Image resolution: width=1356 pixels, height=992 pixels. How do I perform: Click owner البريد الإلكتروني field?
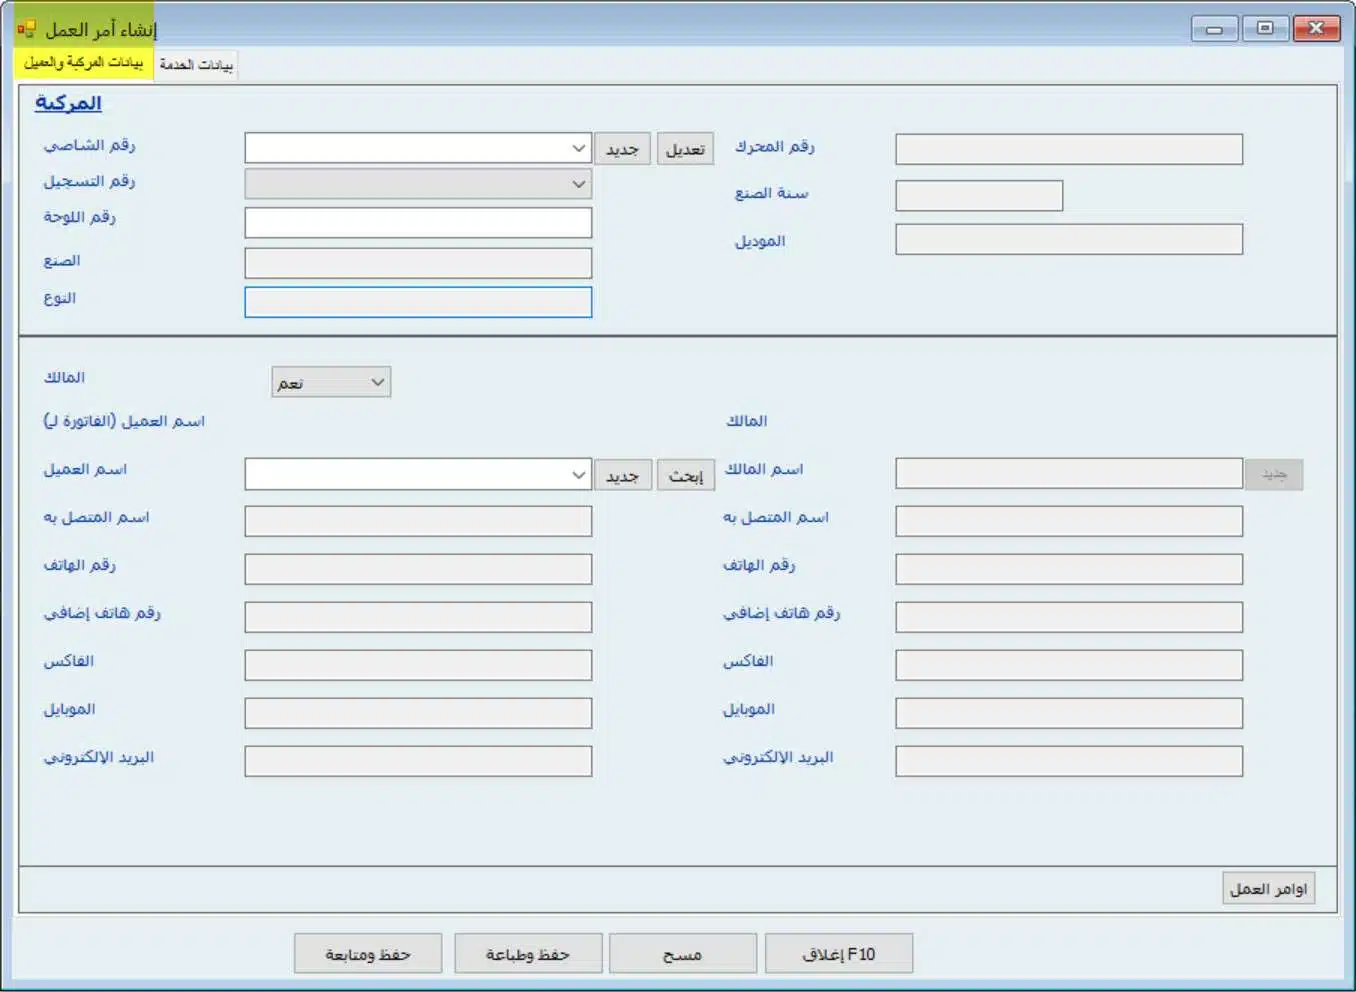click(1069, 761)
